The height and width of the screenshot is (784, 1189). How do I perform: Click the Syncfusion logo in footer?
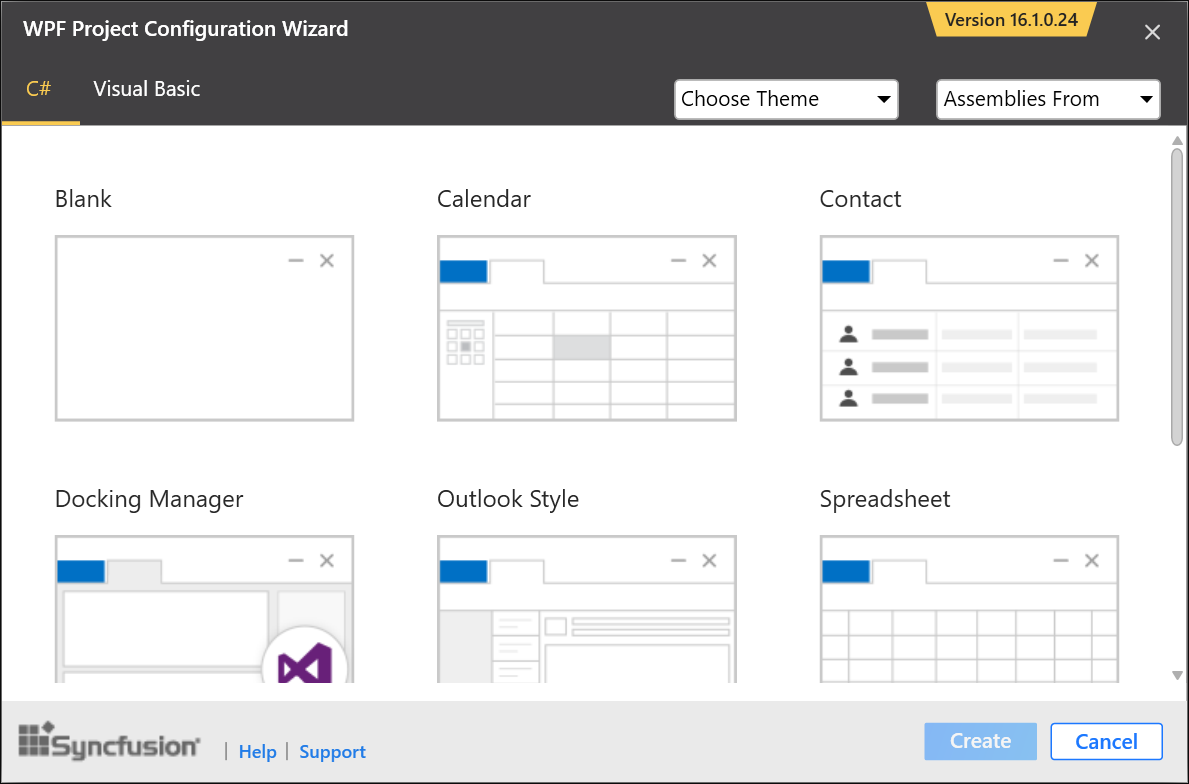110,742
